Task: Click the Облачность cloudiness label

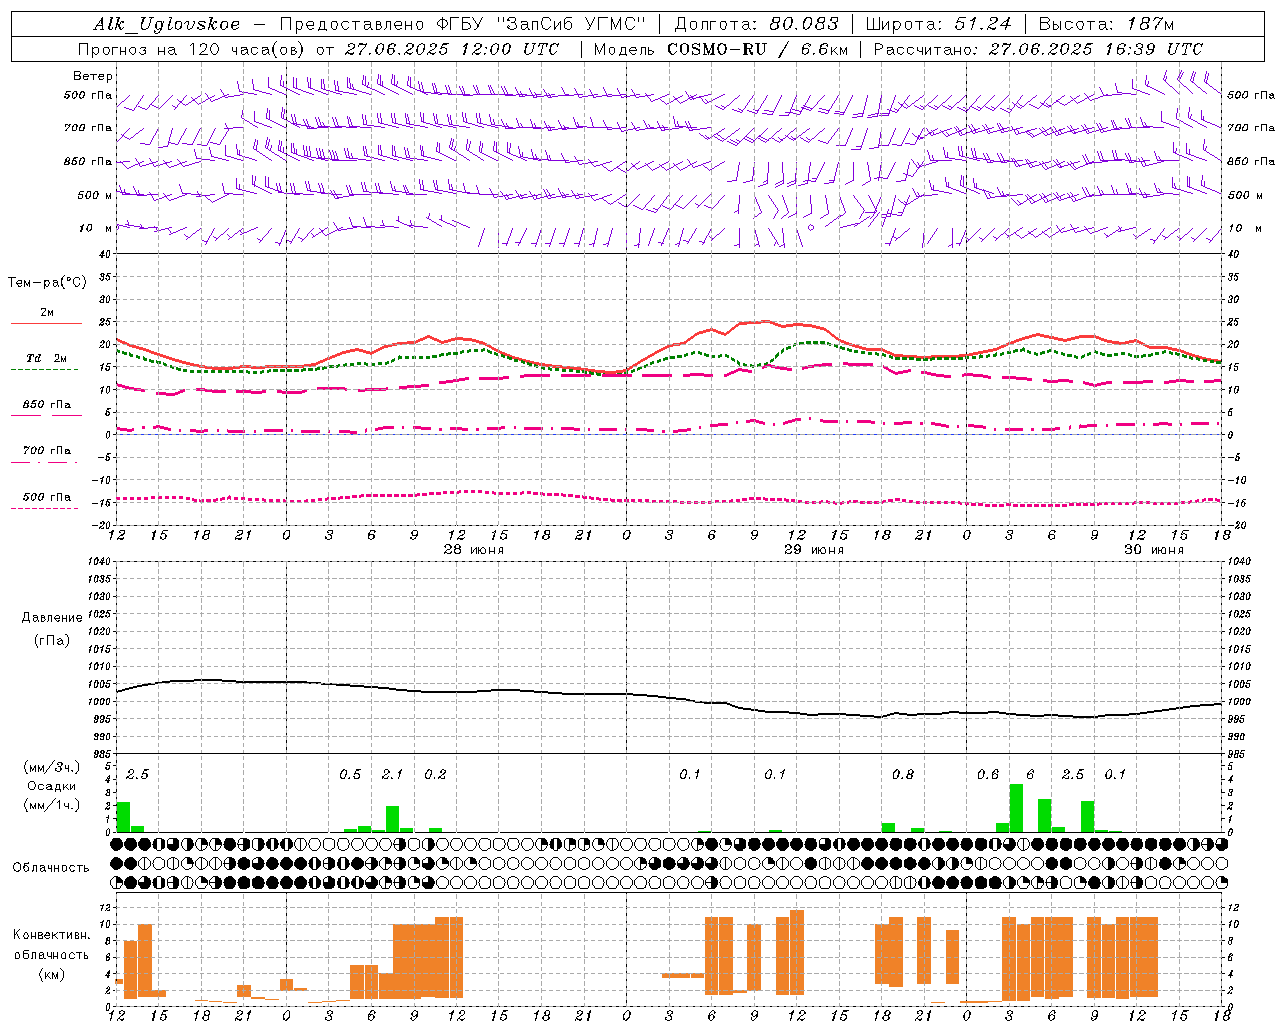Action: [x=51, y=868]
